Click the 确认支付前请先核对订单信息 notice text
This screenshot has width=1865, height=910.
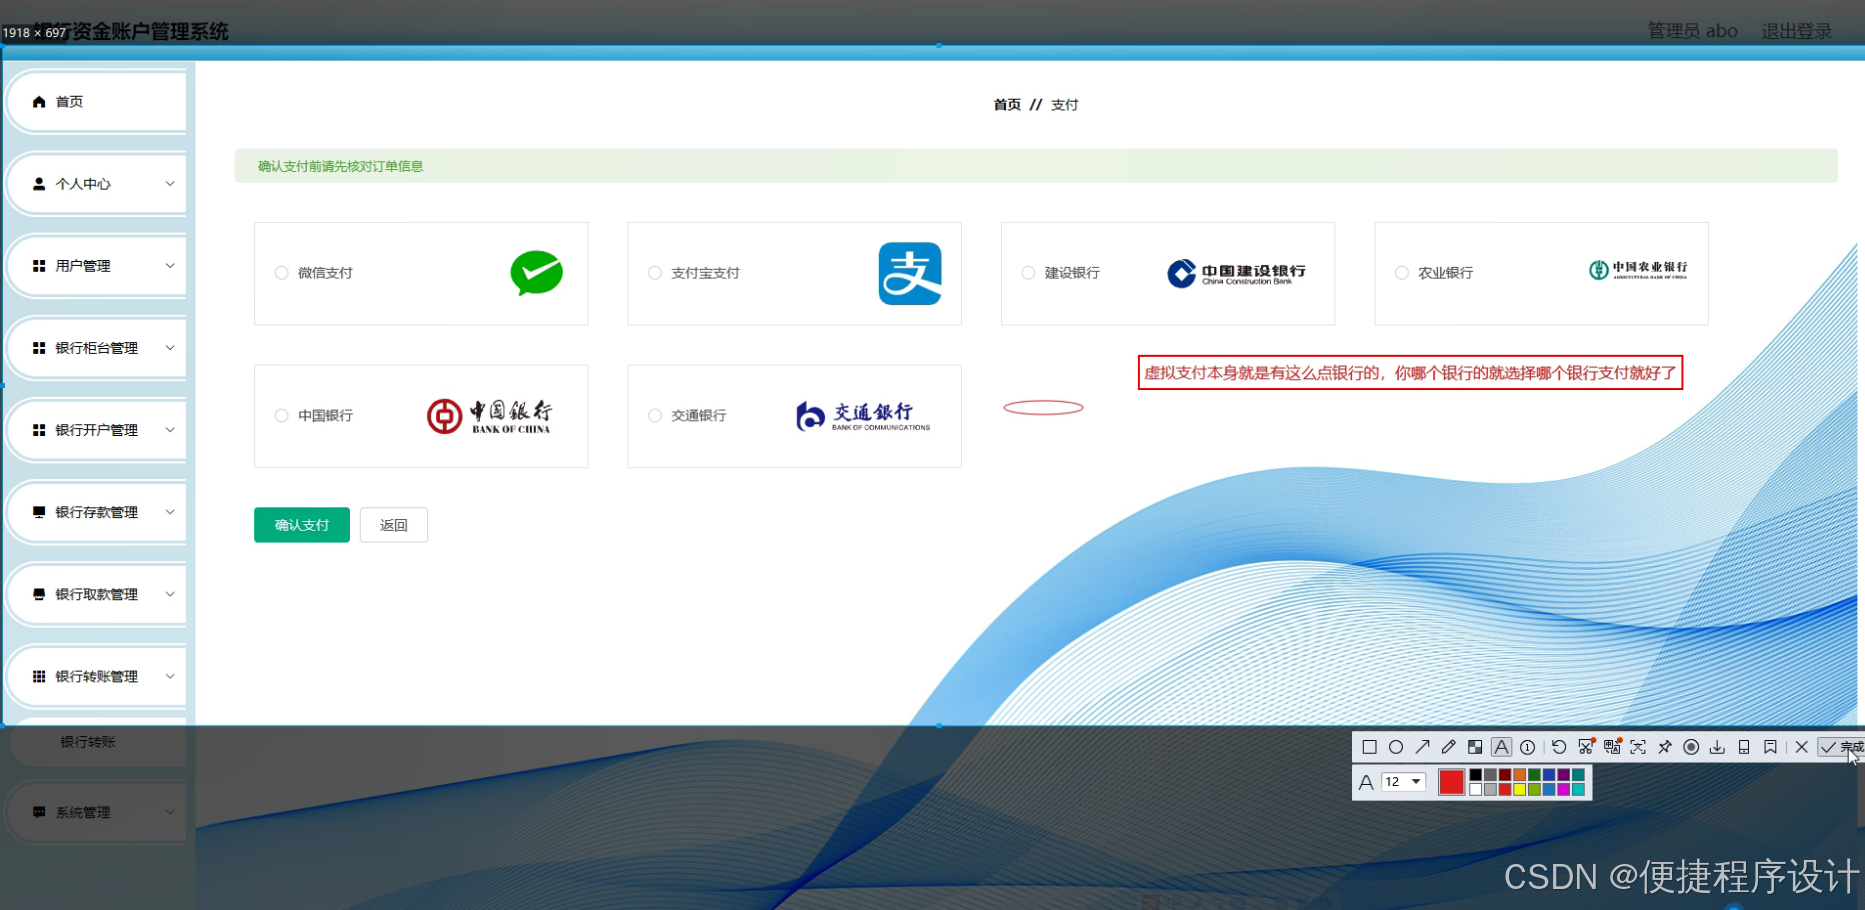click(341, 166)
